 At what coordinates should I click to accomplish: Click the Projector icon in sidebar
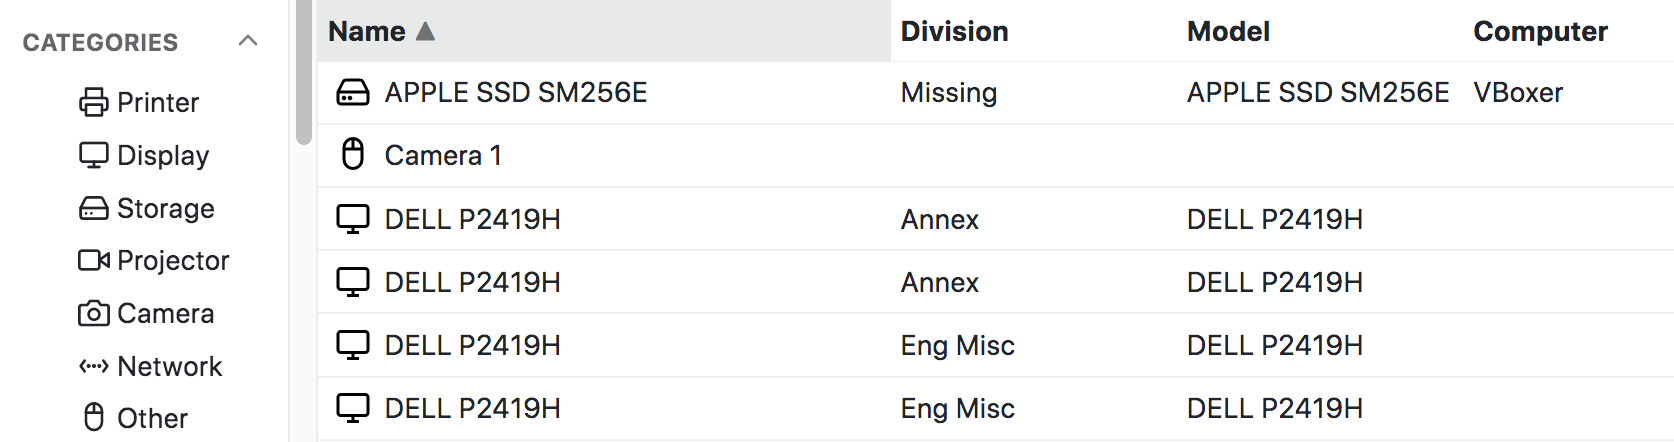[x=93, y=260]
